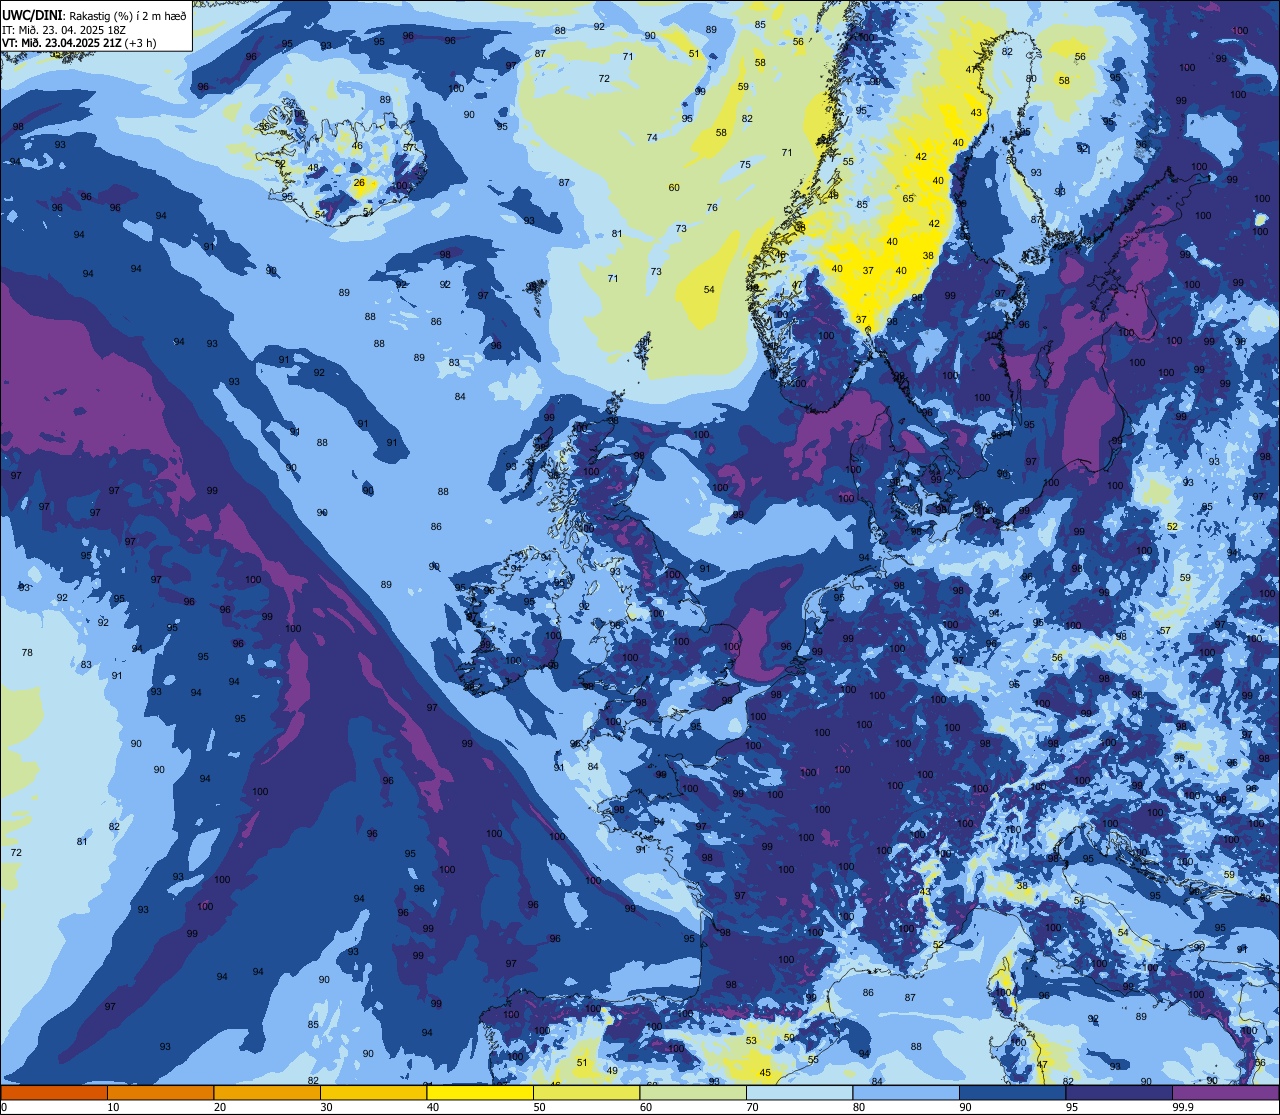
Task: Click the legend label '10'
Action: (113, 1107)
